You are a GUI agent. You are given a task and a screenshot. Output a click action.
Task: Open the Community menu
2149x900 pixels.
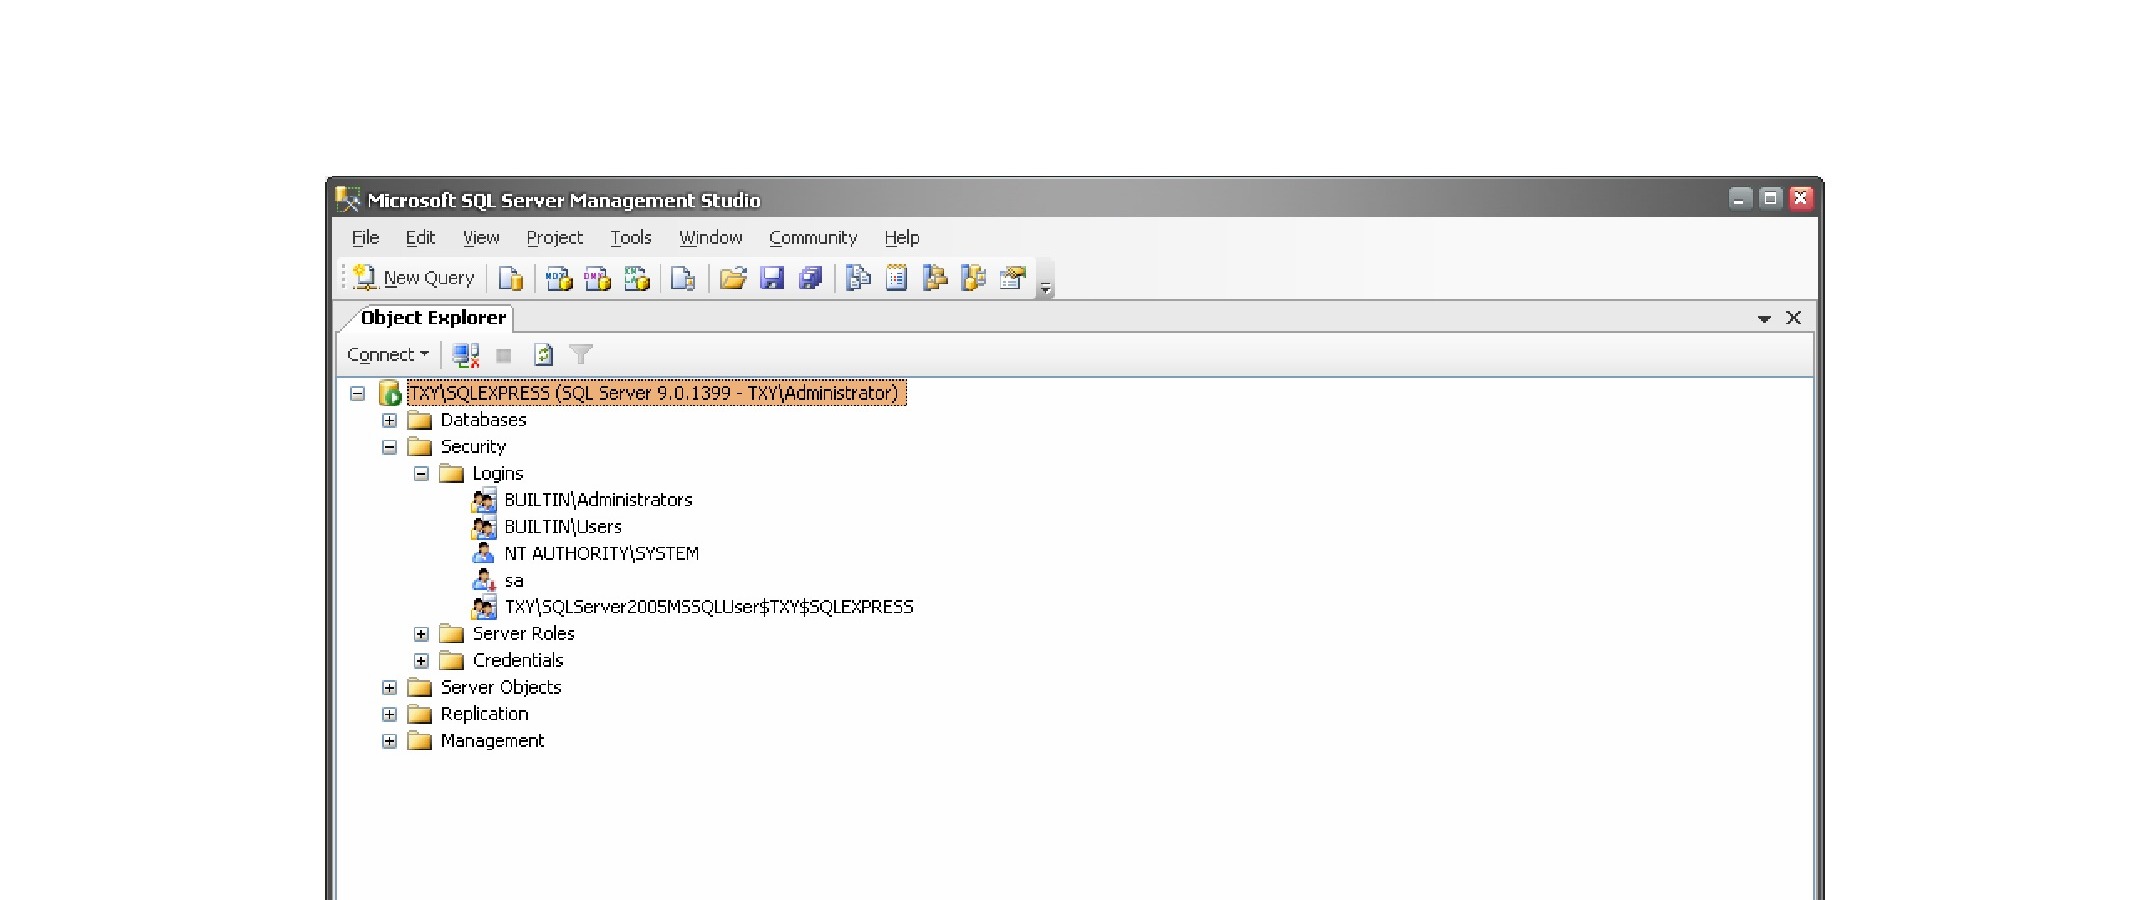coord(813,238)
